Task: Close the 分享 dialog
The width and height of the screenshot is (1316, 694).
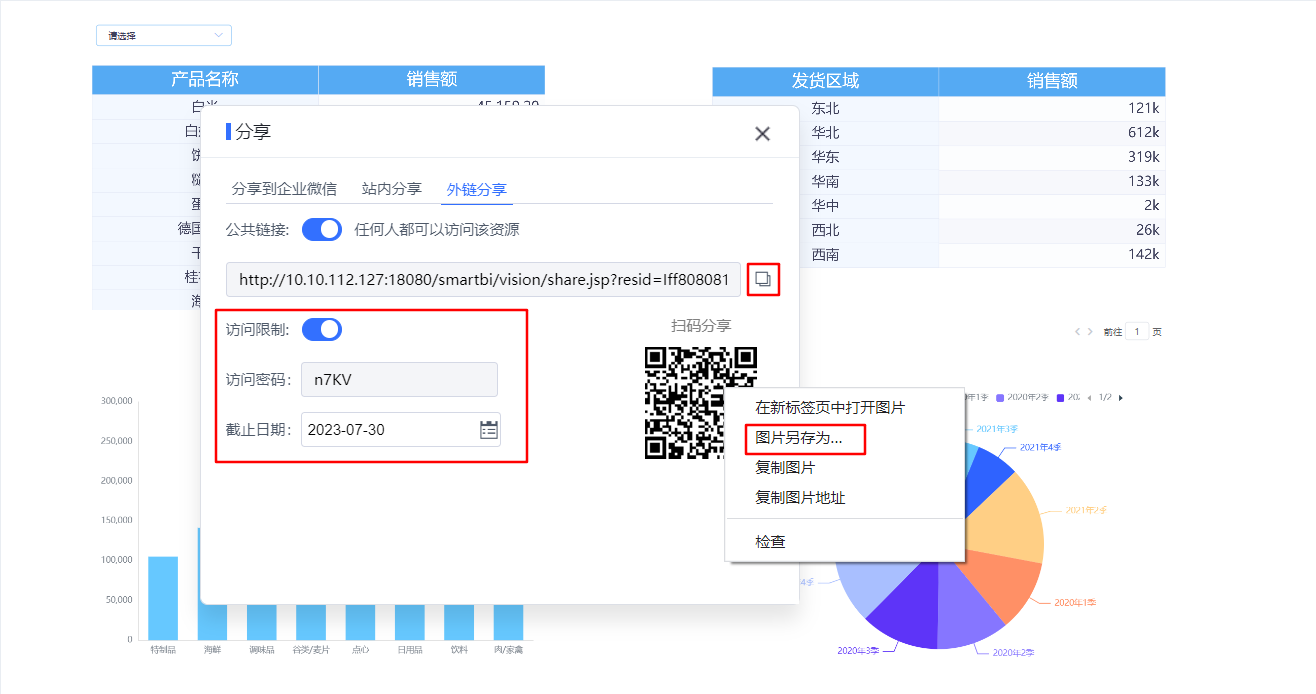Action: (x=762, y=134)
